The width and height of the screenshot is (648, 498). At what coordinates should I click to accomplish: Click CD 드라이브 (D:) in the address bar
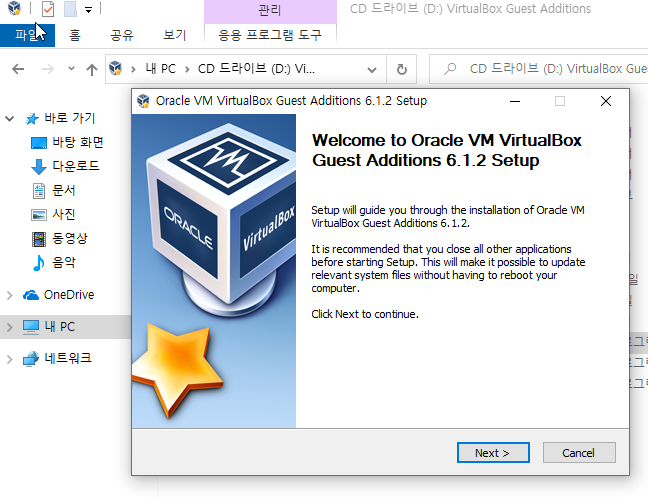256,69
